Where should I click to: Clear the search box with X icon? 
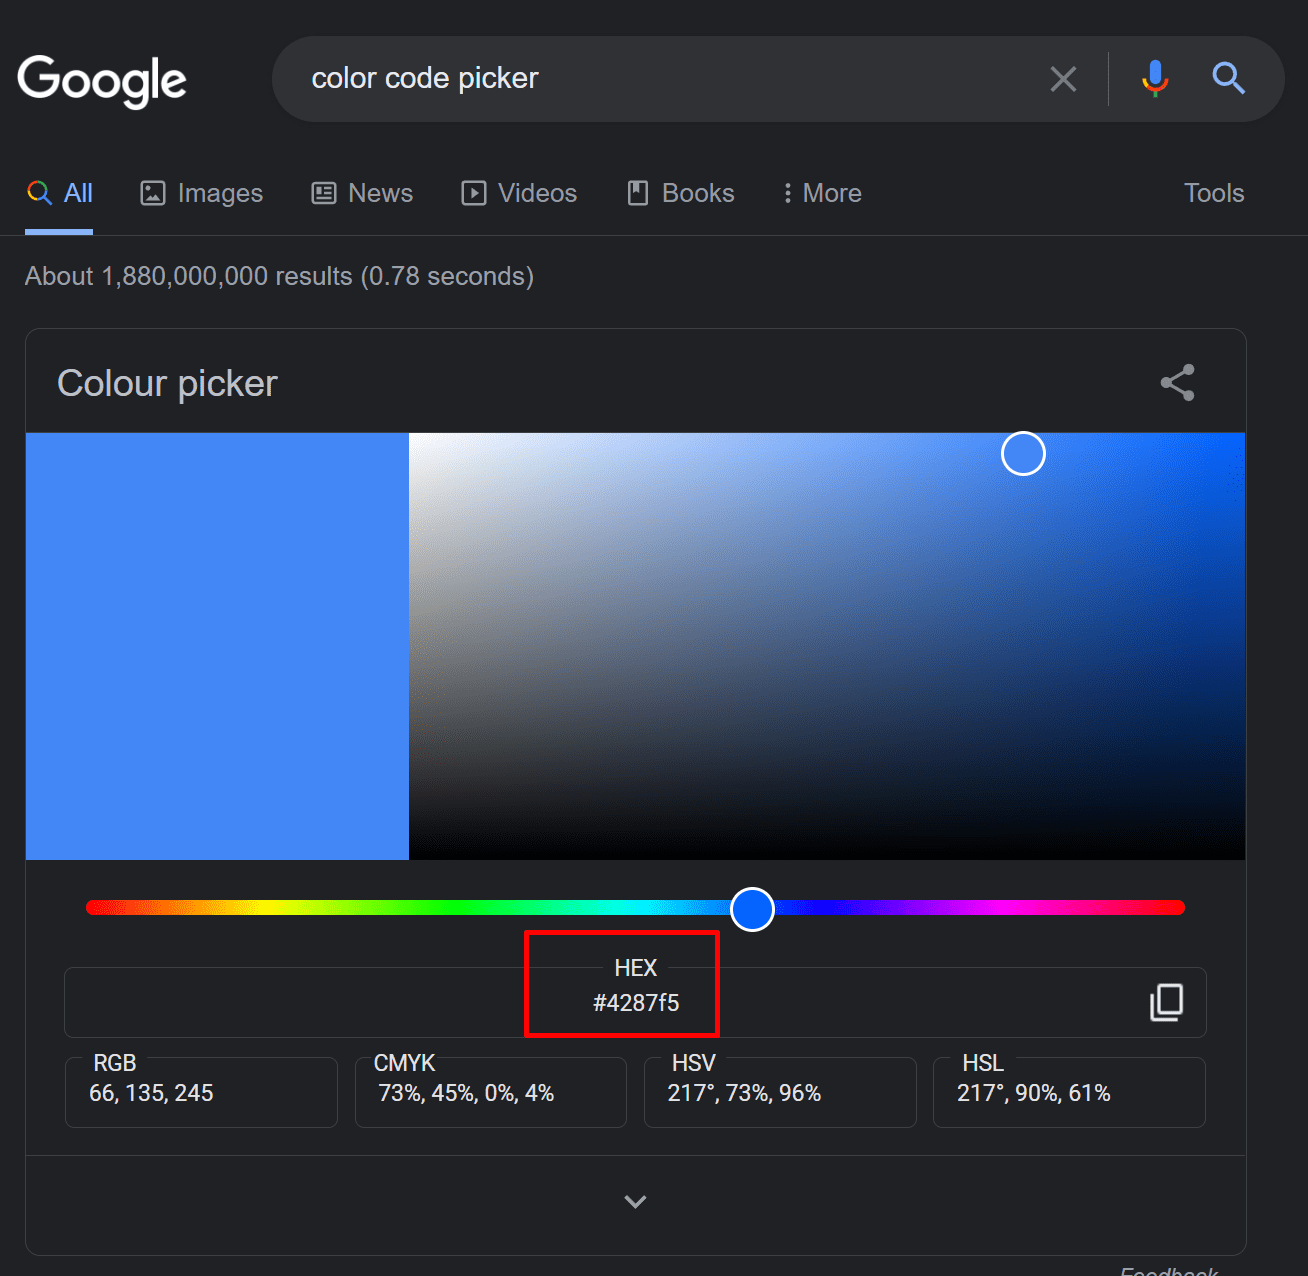[1063, 79]
